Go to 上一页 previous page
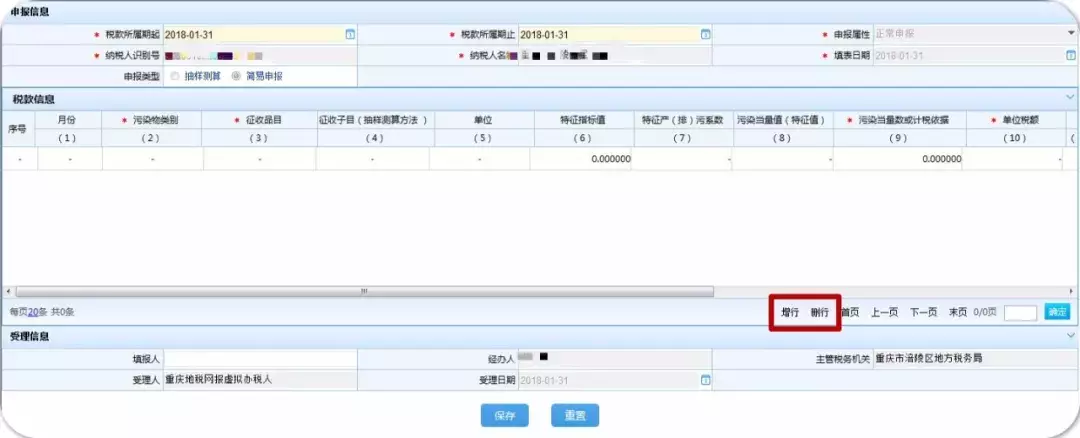This screenshot has height=438, width=1080. click(884, 312)
